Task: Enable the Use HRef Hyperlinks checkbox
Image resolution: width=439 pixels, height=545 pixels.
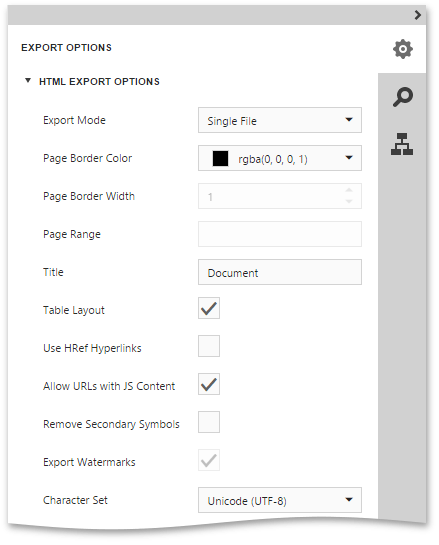Action: pos(209,346)
